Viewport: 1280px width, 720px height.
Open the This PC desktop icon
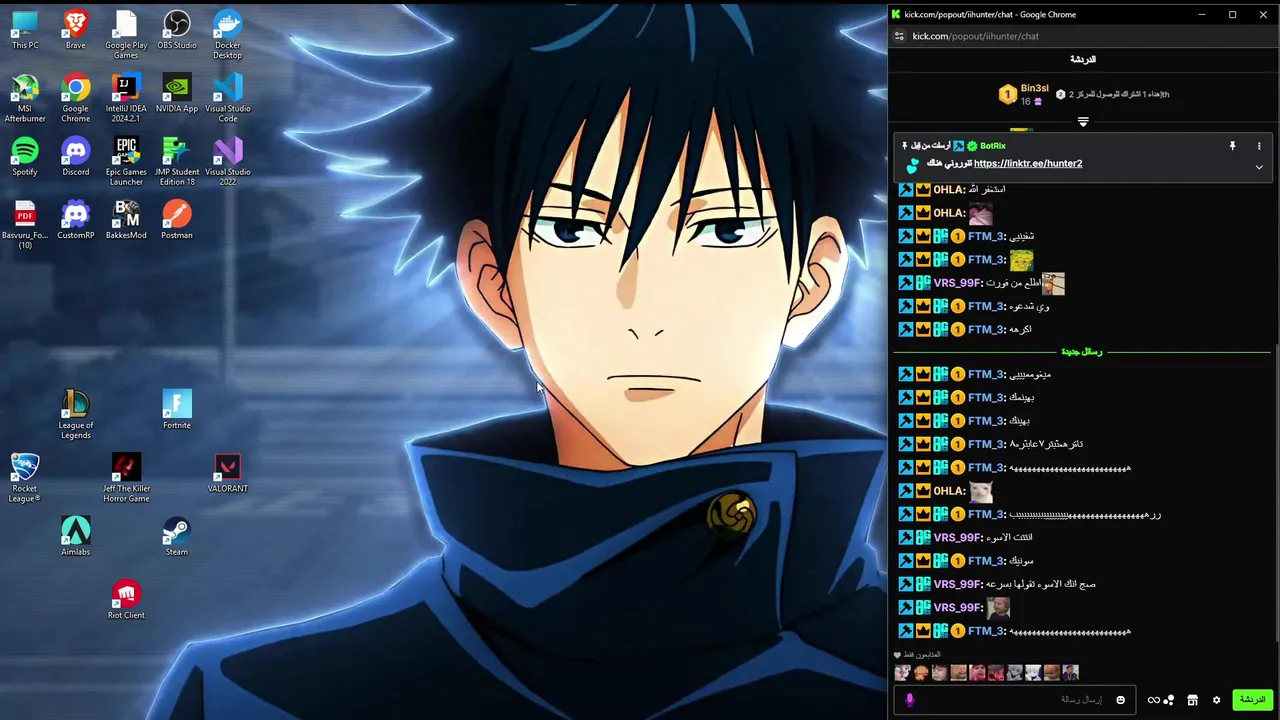[x=25, y=30]
